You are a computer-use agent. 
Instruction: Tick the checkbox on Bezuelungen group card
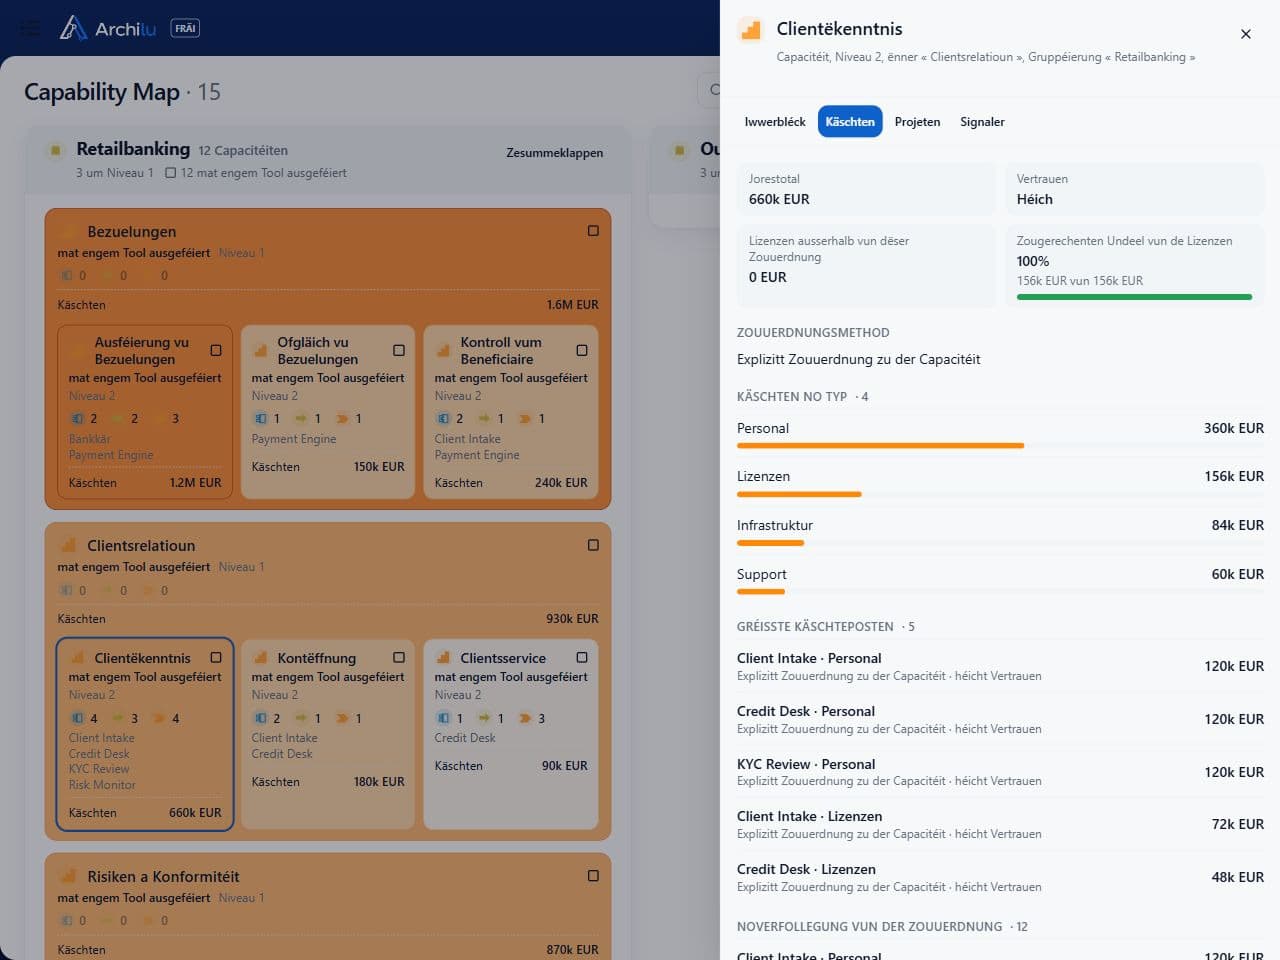click(x=593, y=231)
